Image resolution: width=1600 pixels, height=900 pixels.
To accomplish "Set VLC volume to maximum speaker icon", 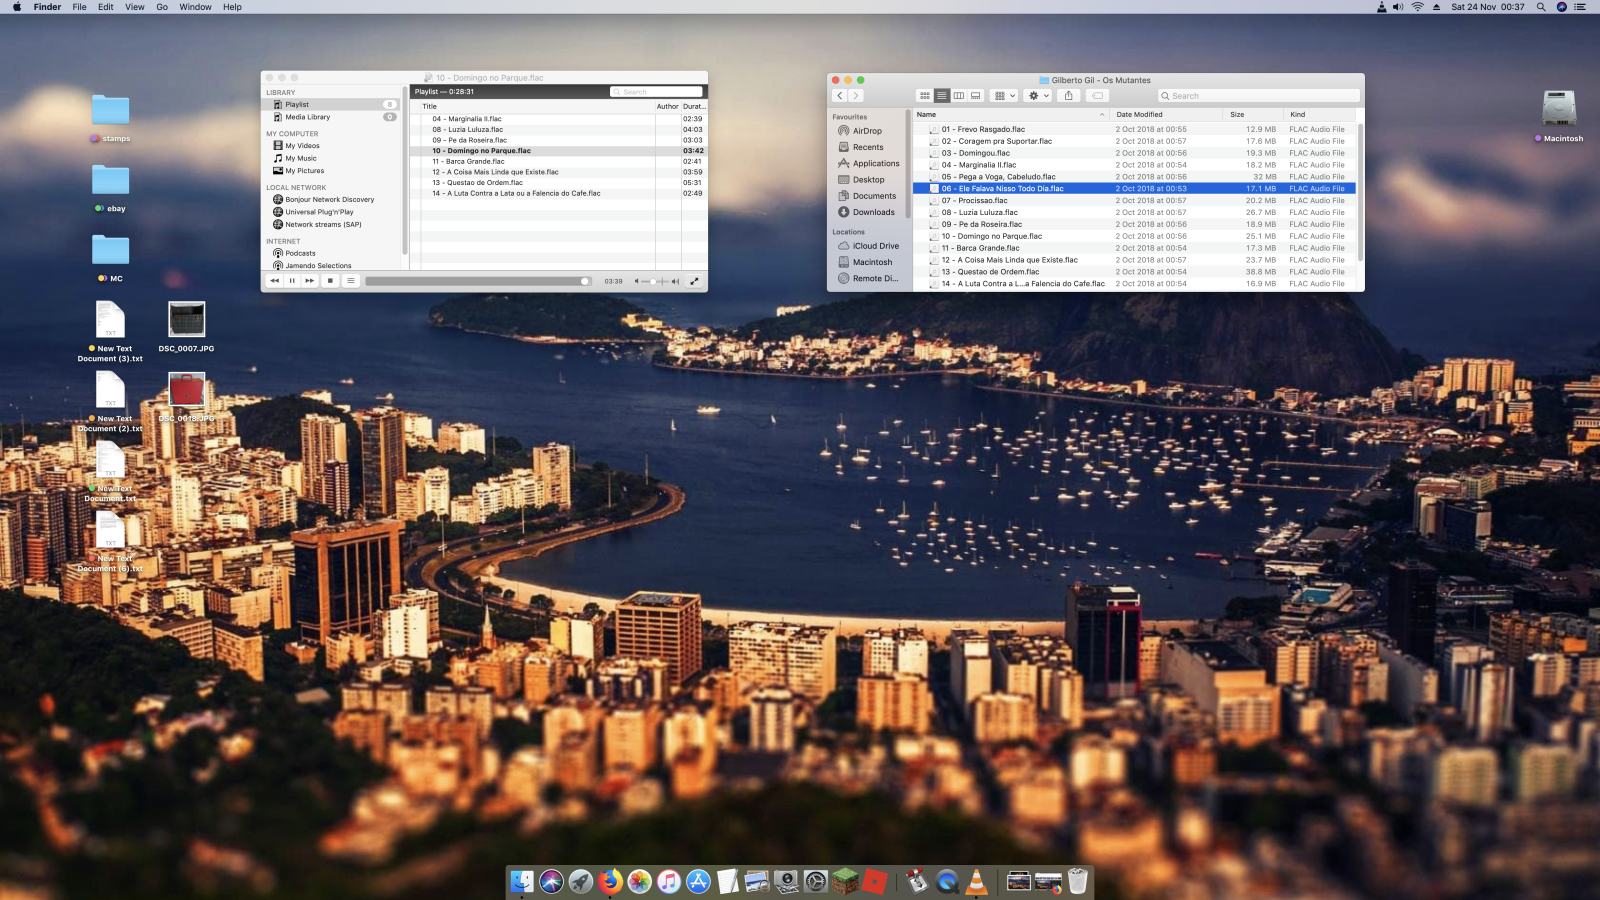I will click(x=675, y=281).
